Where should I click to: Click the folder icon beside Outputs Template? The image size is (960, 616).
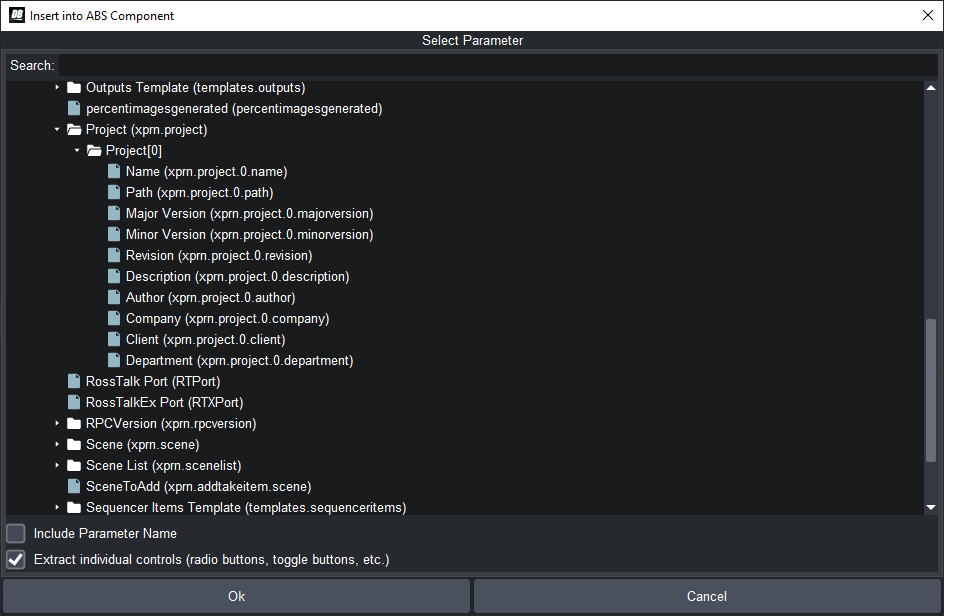pyautogui.click(x=74, y=87)
